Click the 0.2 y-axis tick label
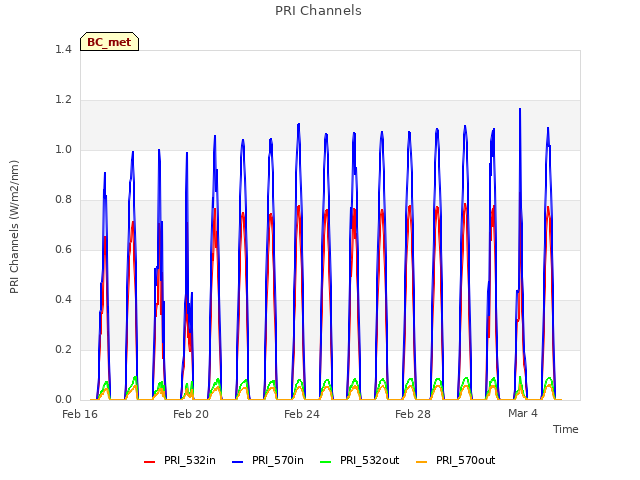The width and height of the screenshot is (640, 480). (63, 349)
